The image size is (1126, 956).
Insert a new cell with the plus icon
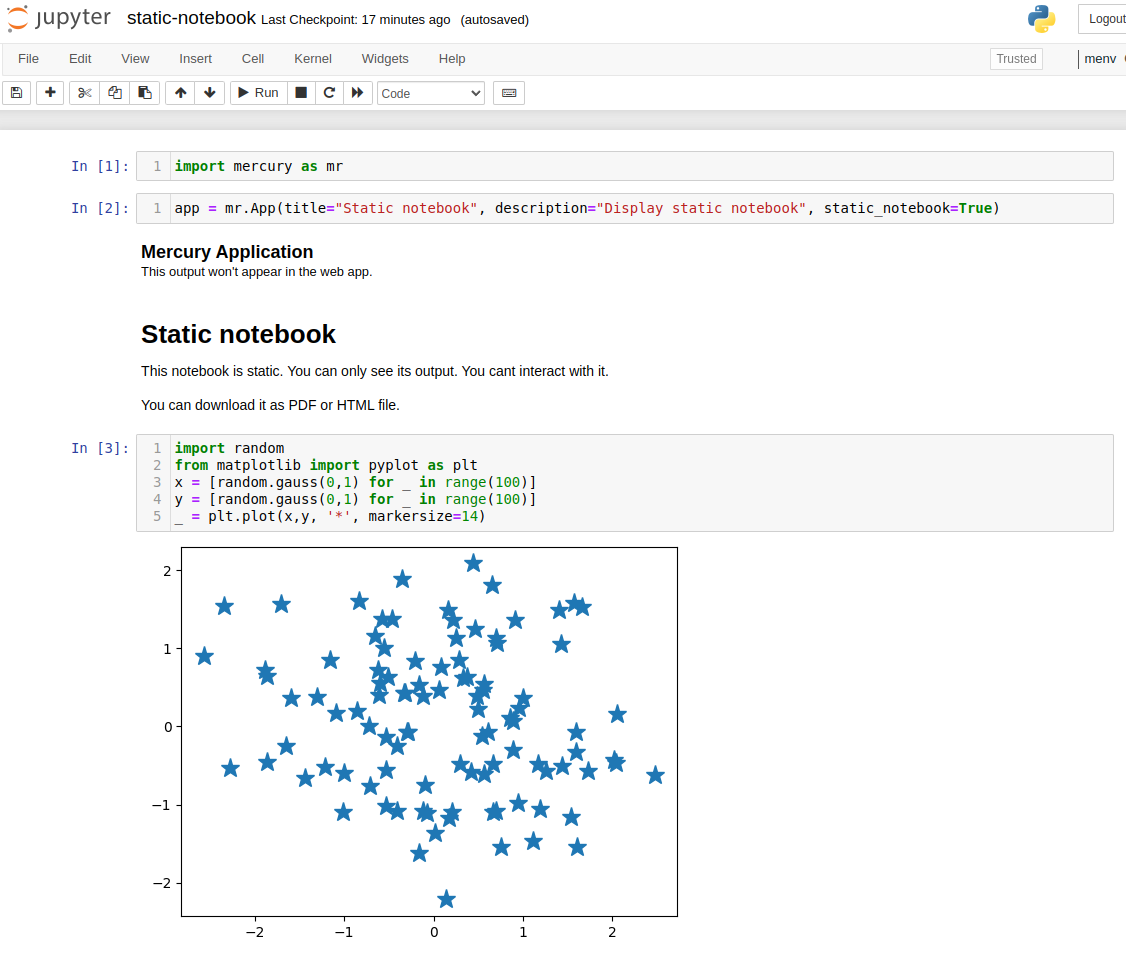pyautogui.click(x=49, y=93)
